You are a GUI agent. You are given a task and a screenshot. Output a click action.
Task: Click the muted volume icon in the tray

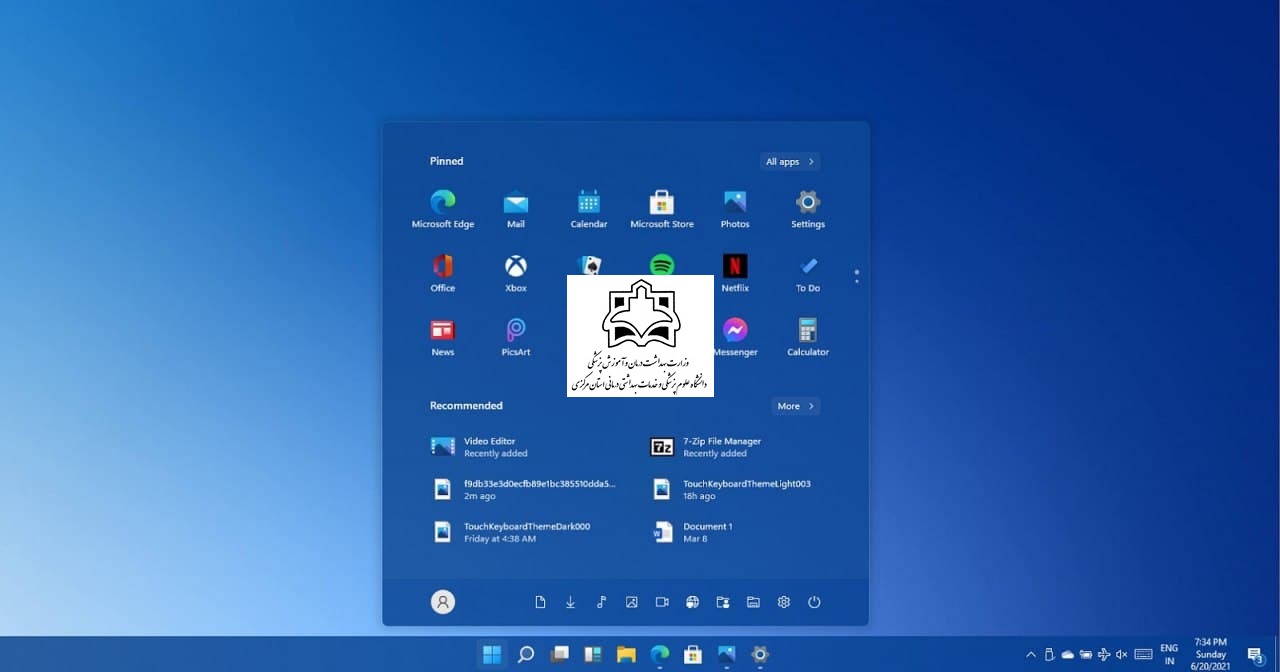pyautogui.click(x=1121, y=655)
